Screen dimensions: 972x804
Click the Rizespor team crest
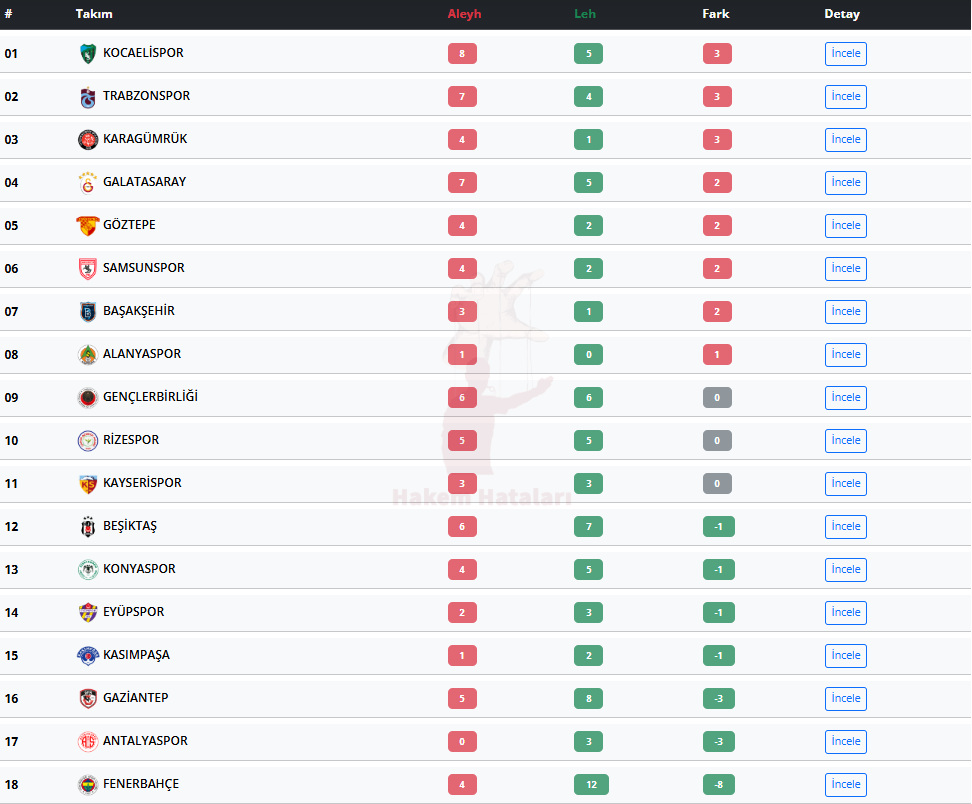(88, 441)
